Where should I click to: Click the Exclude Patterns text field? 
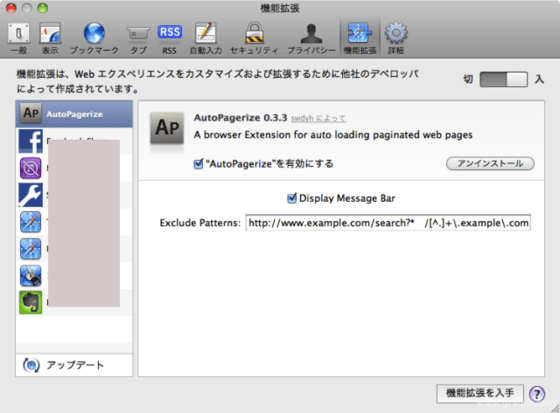click(x=388, y=223)
